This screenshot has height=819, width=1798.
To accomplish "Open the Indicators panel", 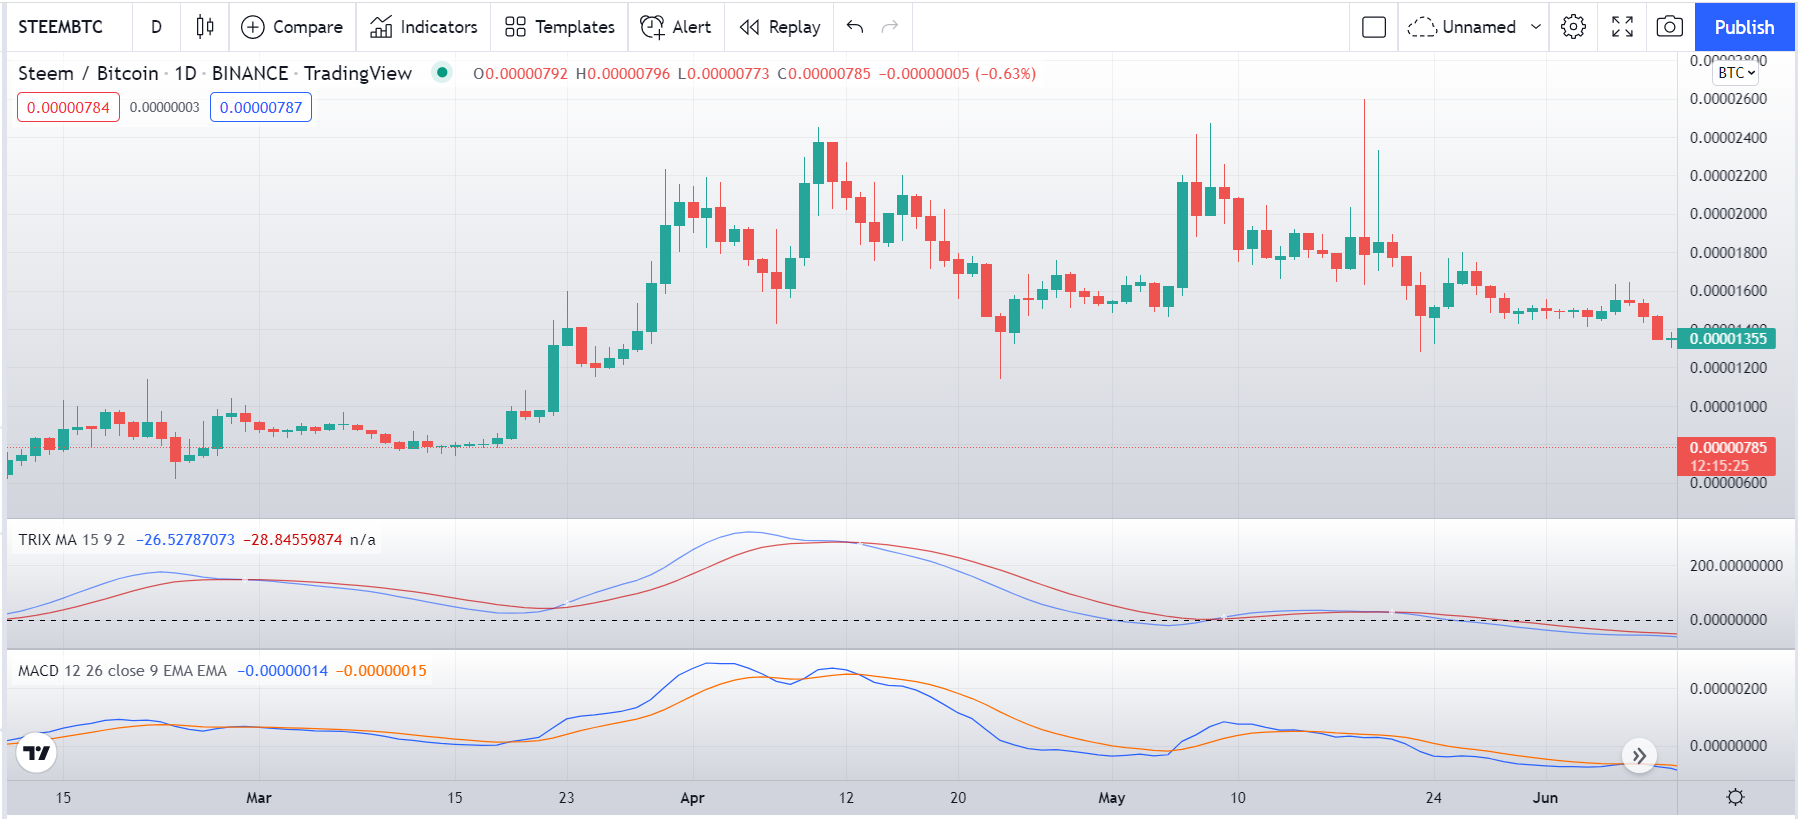I will [423, 27].
